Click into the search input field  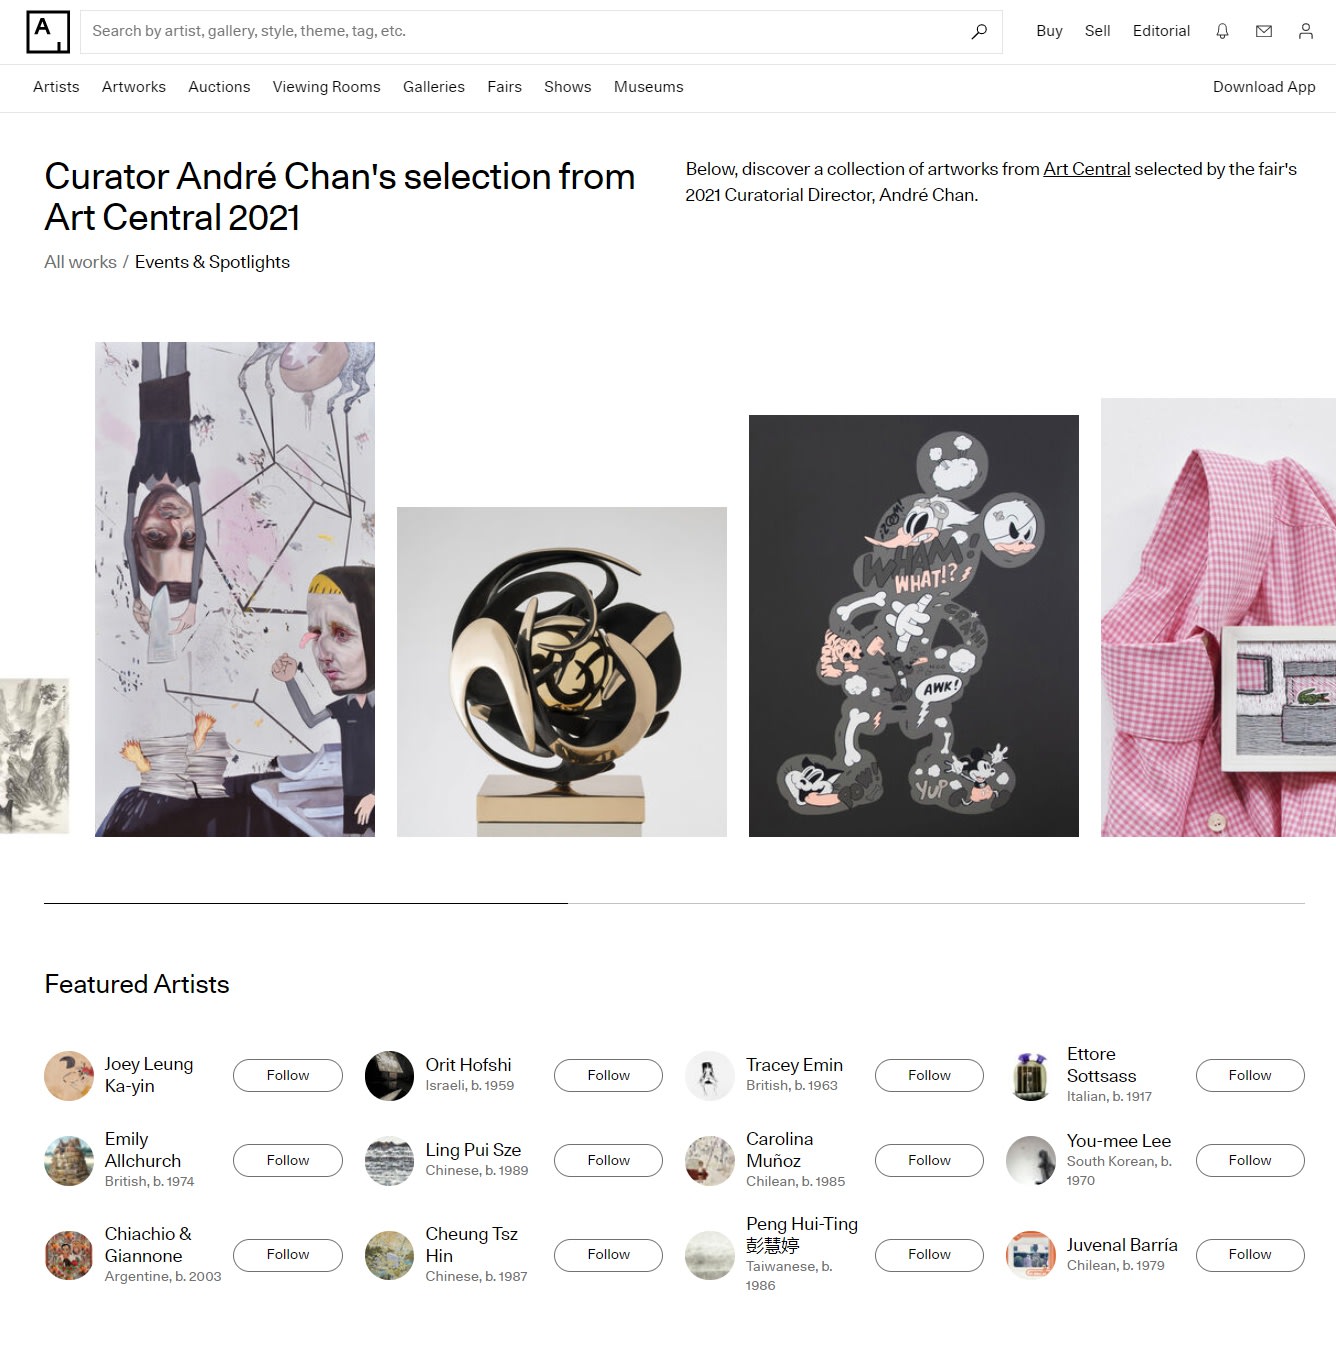click(x=525, y=32)
